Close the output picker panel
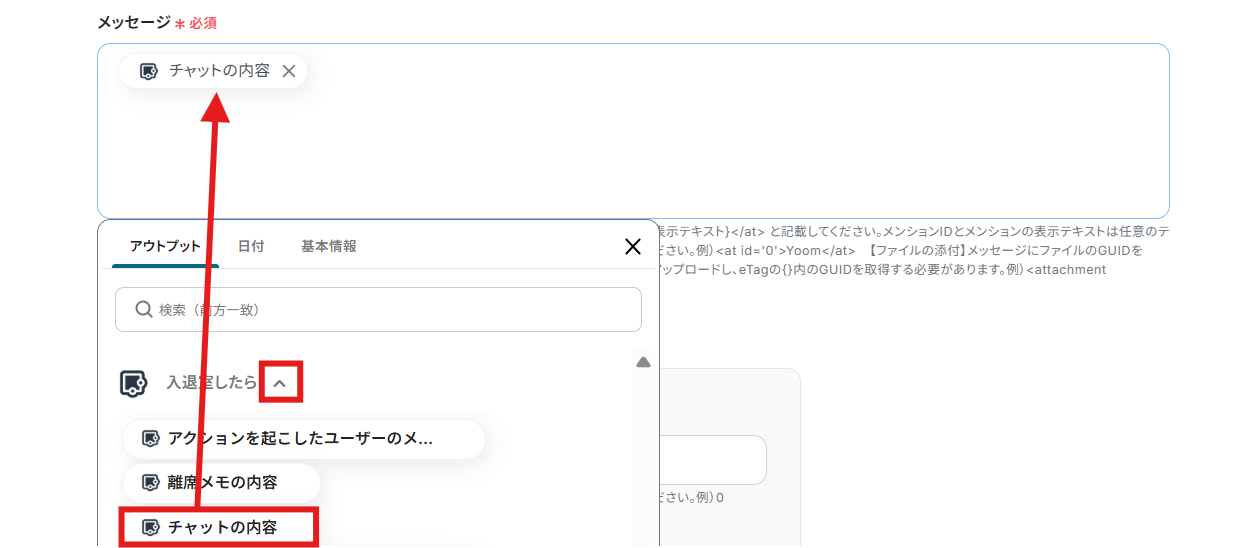 tap(633, 247)
